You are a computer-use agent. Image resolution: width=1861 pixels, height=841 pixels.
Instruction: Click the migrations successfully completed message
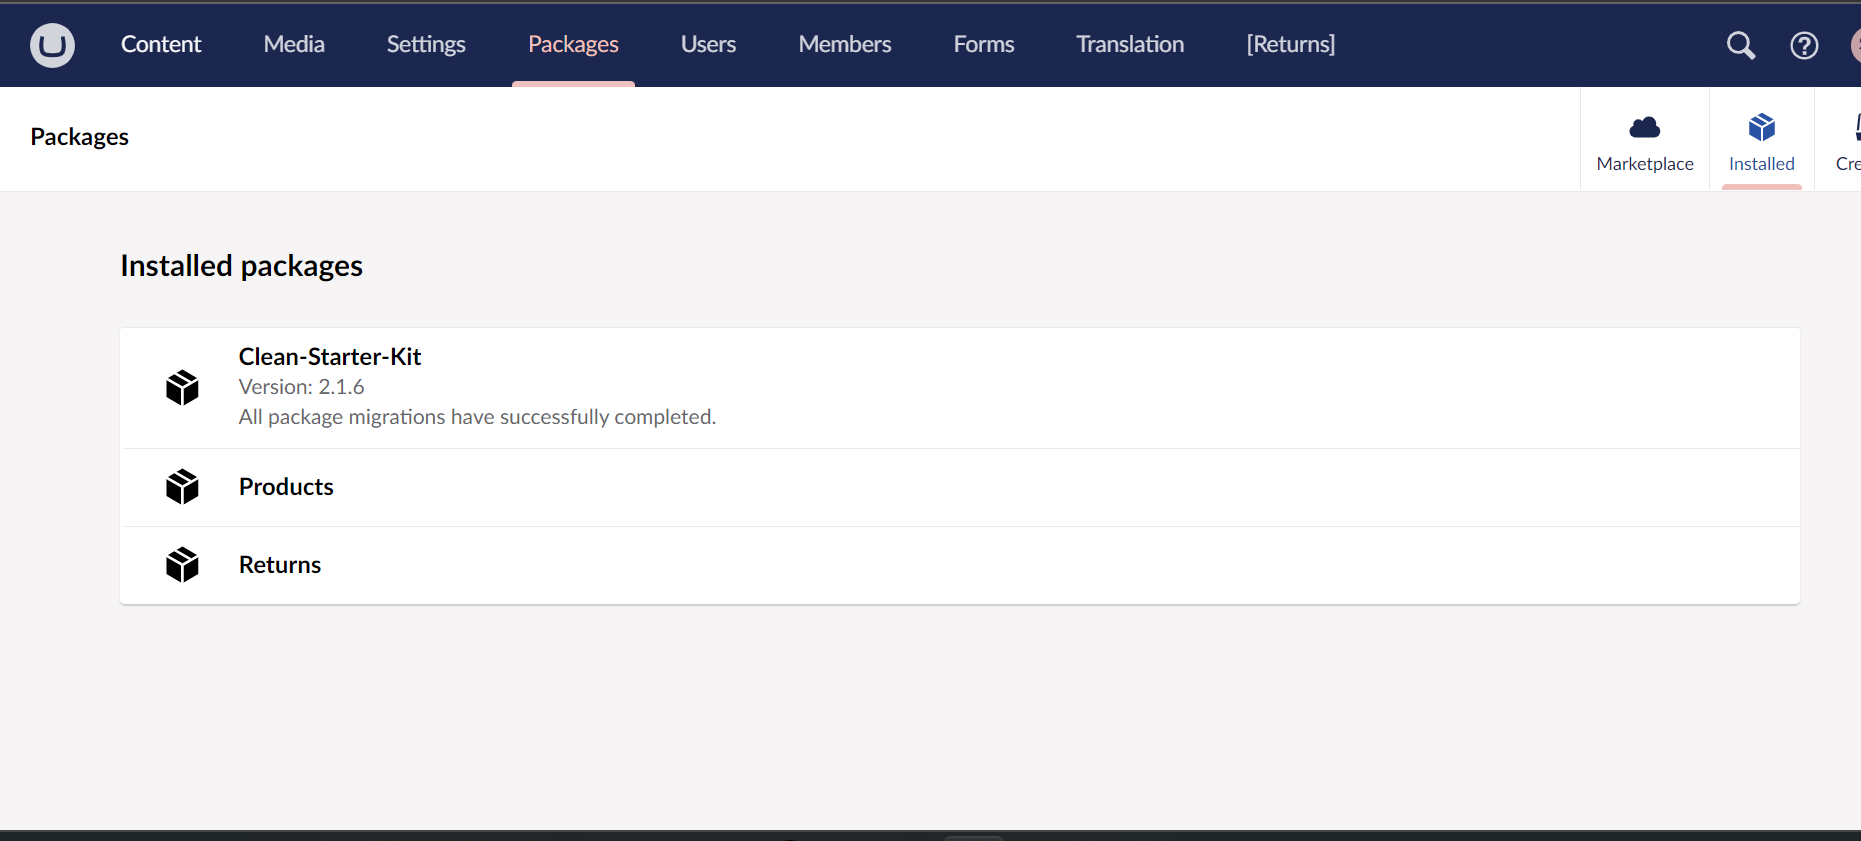click(477, 417)
